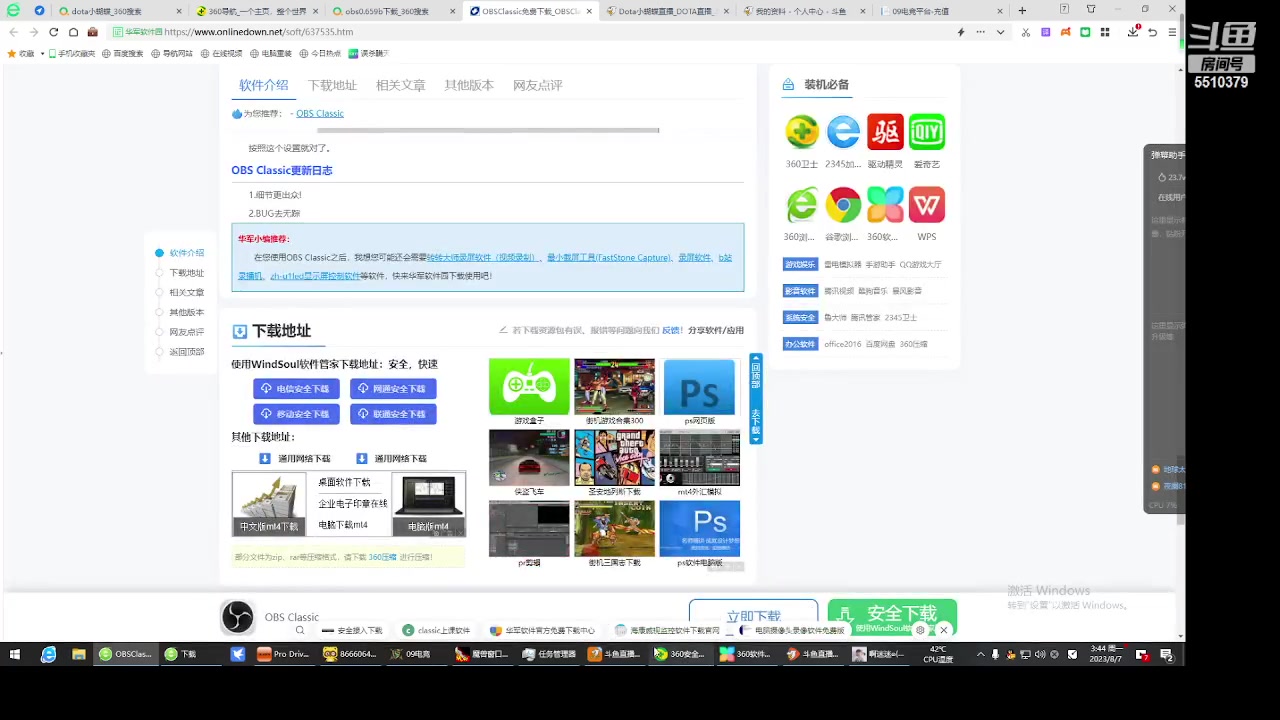Open File Explorer from the taskbar
The width and height of the screenshot is (1280, 720).
pyautogui.click(x=78, y=654)
